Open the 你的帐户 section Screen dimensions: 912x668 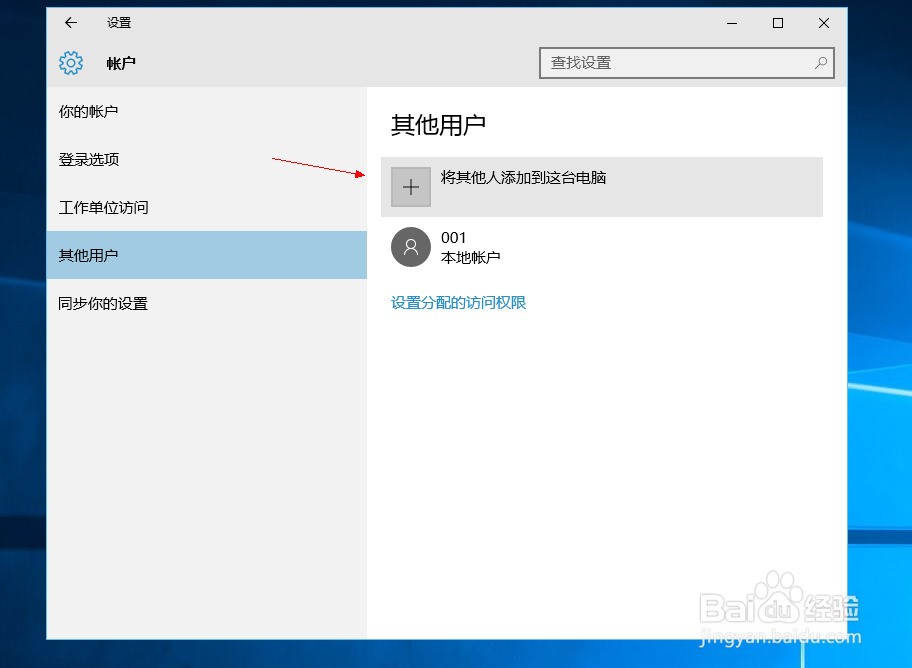(206, 111)
